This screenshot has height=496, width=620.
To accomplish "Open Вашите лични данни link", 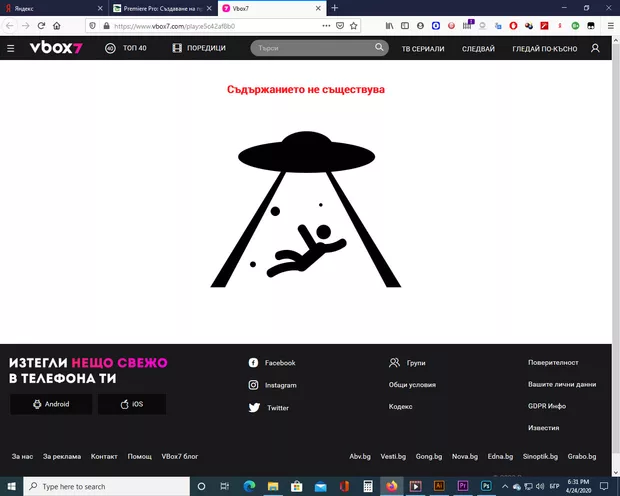I will click(562, 384).
